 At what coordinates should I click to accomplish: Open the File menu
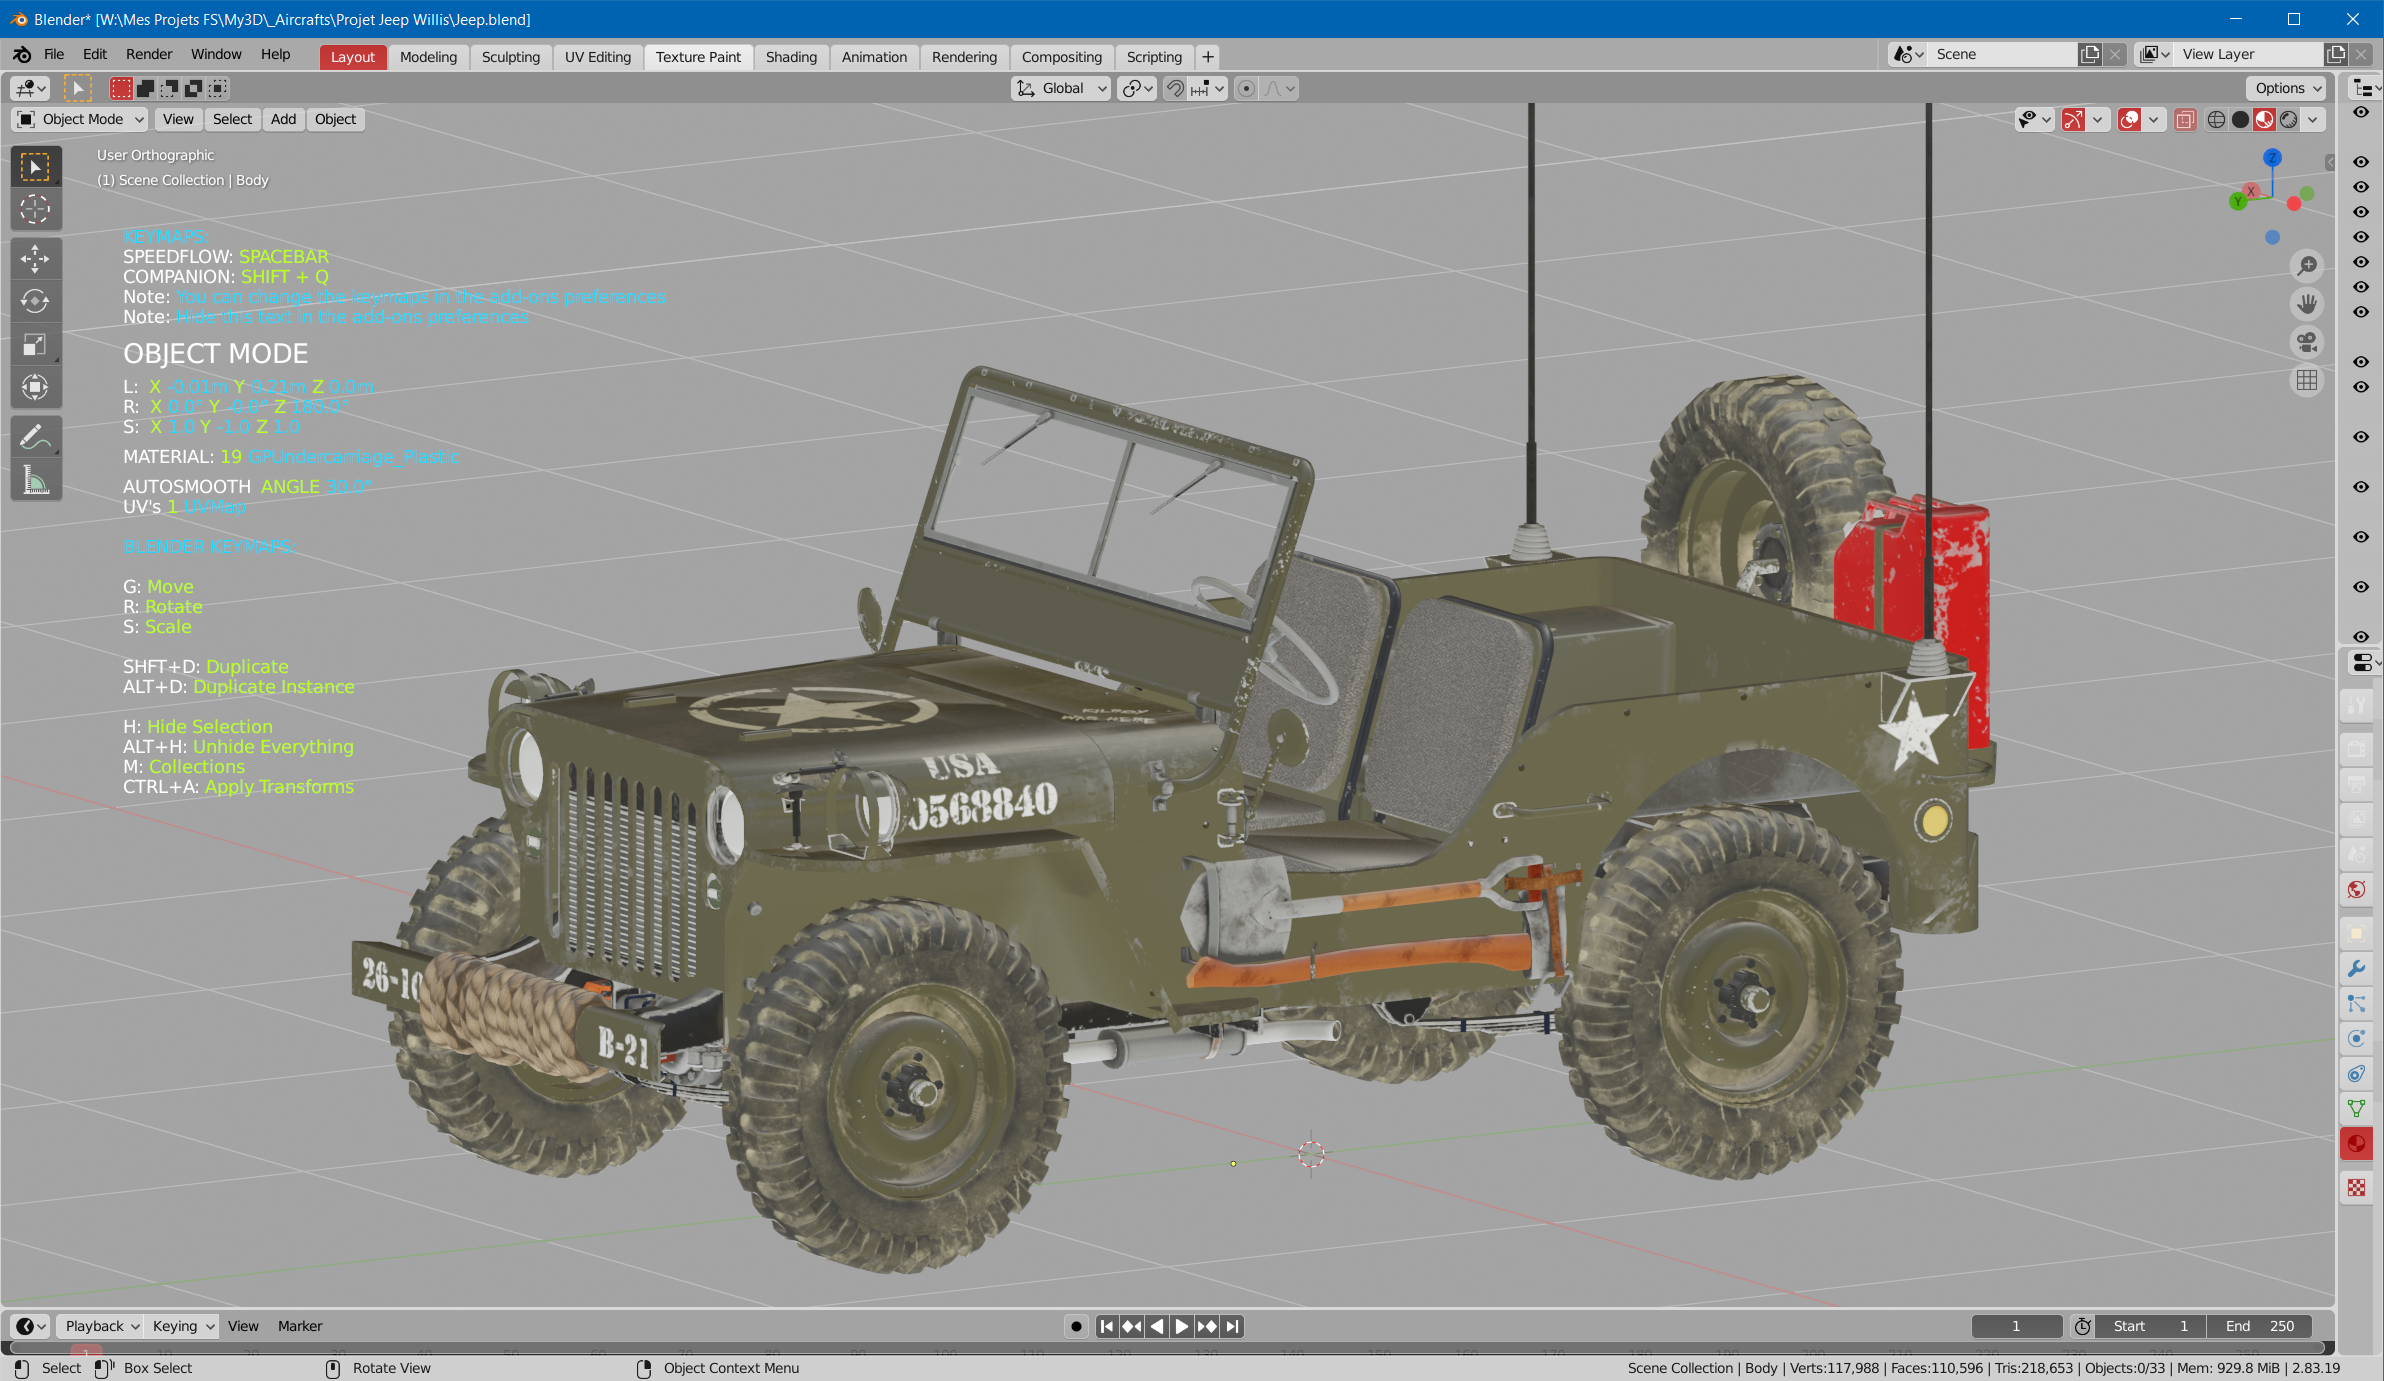click(54, 55)
